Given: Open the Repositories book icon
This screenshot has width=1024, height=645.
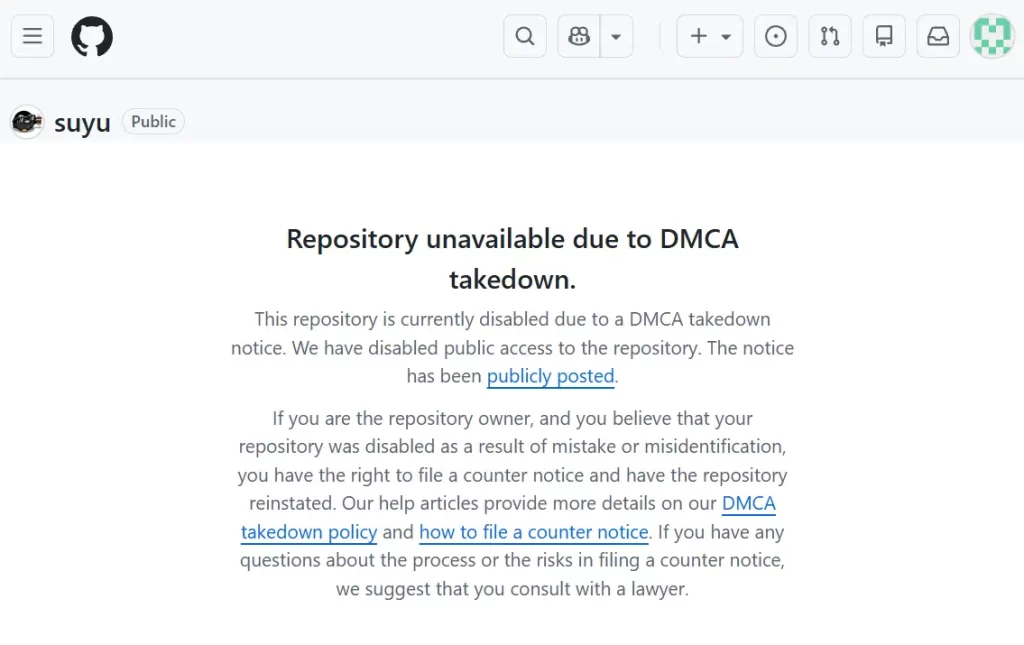Looking at the screenshot, I should [x=884, y=36].
